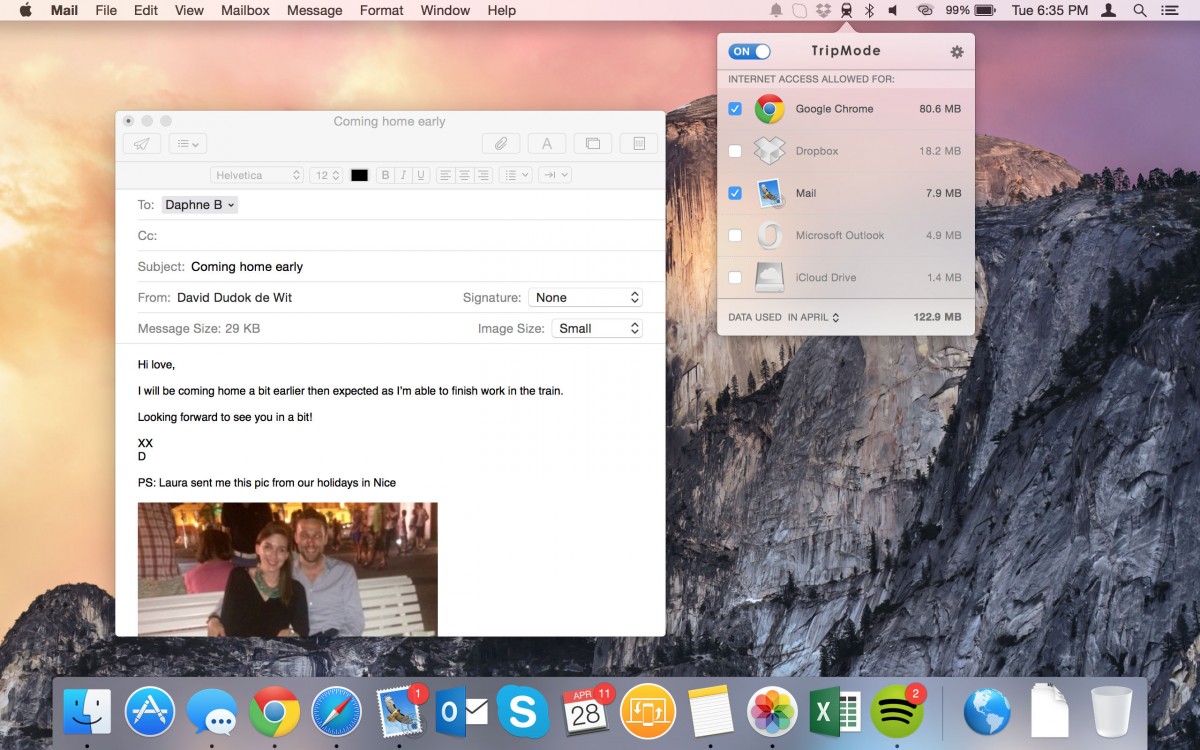The image size is (1200, 750).
Task: Open the black text color swatch
Action: [359, 175]
